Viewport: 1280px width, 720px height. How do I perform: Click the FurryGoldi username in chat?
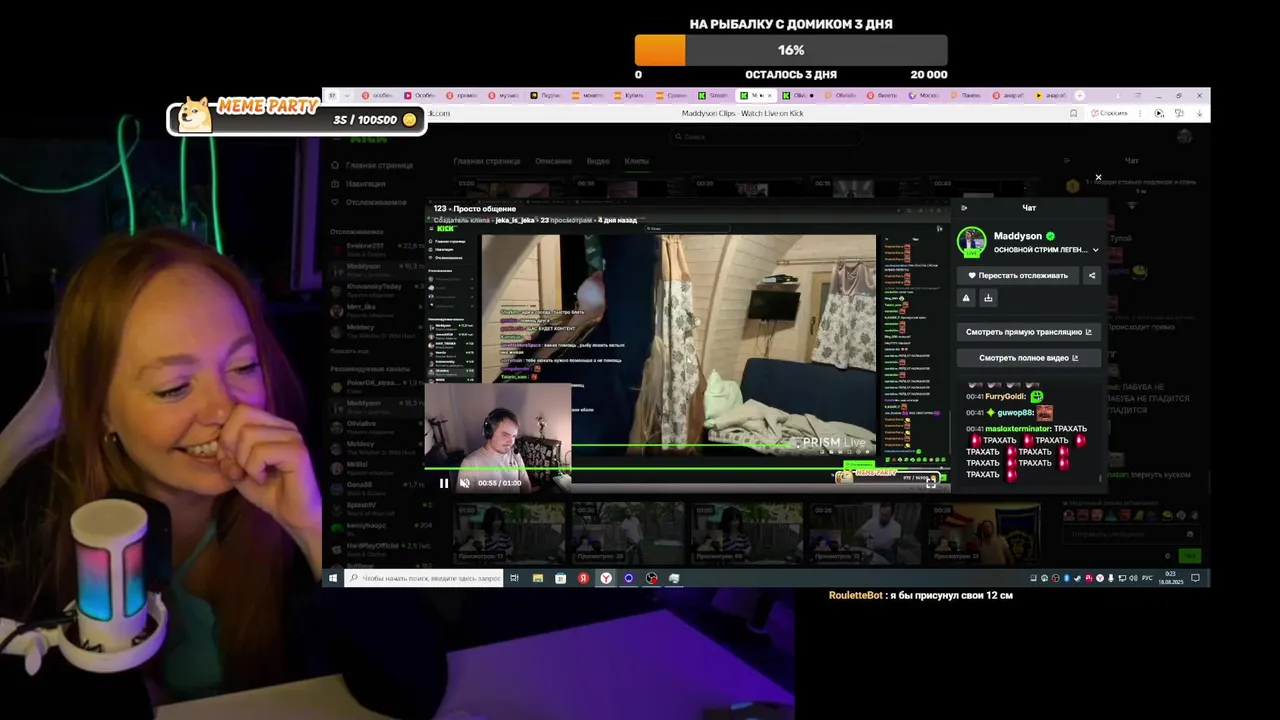click(1005, 396)
